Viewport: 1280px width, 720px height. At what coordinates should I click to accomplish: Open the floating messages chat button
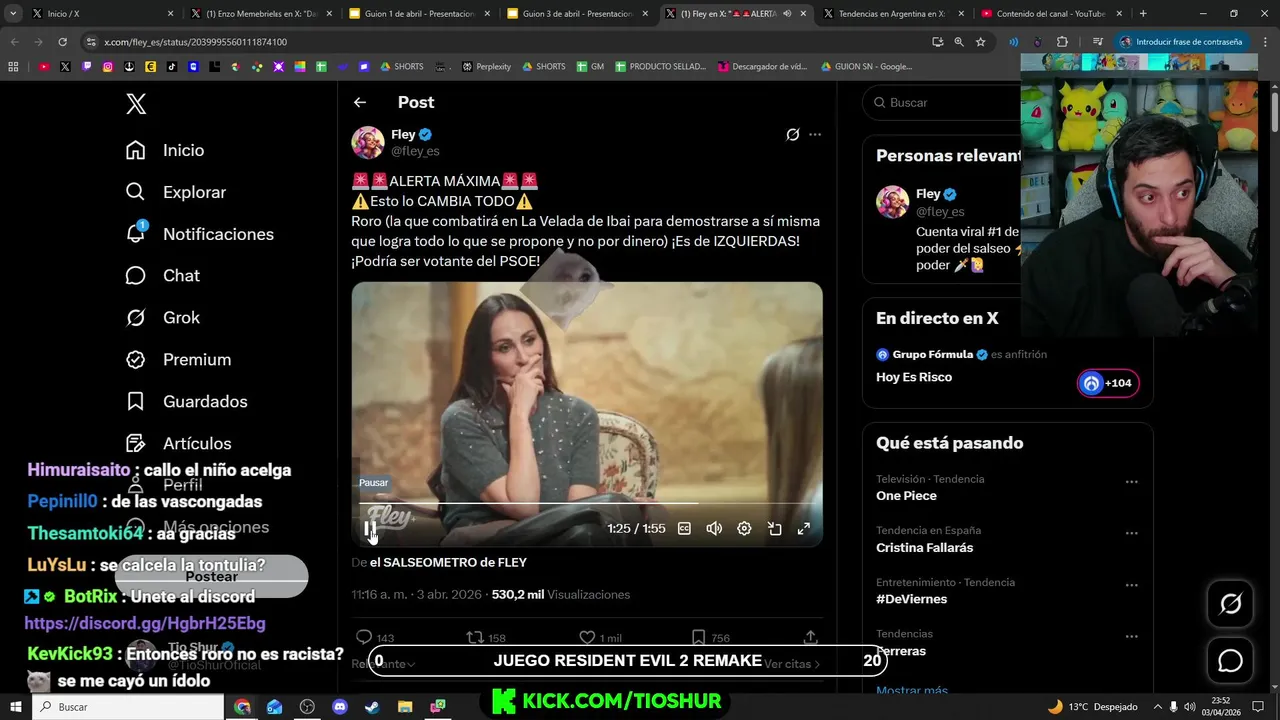point(1230,661)
